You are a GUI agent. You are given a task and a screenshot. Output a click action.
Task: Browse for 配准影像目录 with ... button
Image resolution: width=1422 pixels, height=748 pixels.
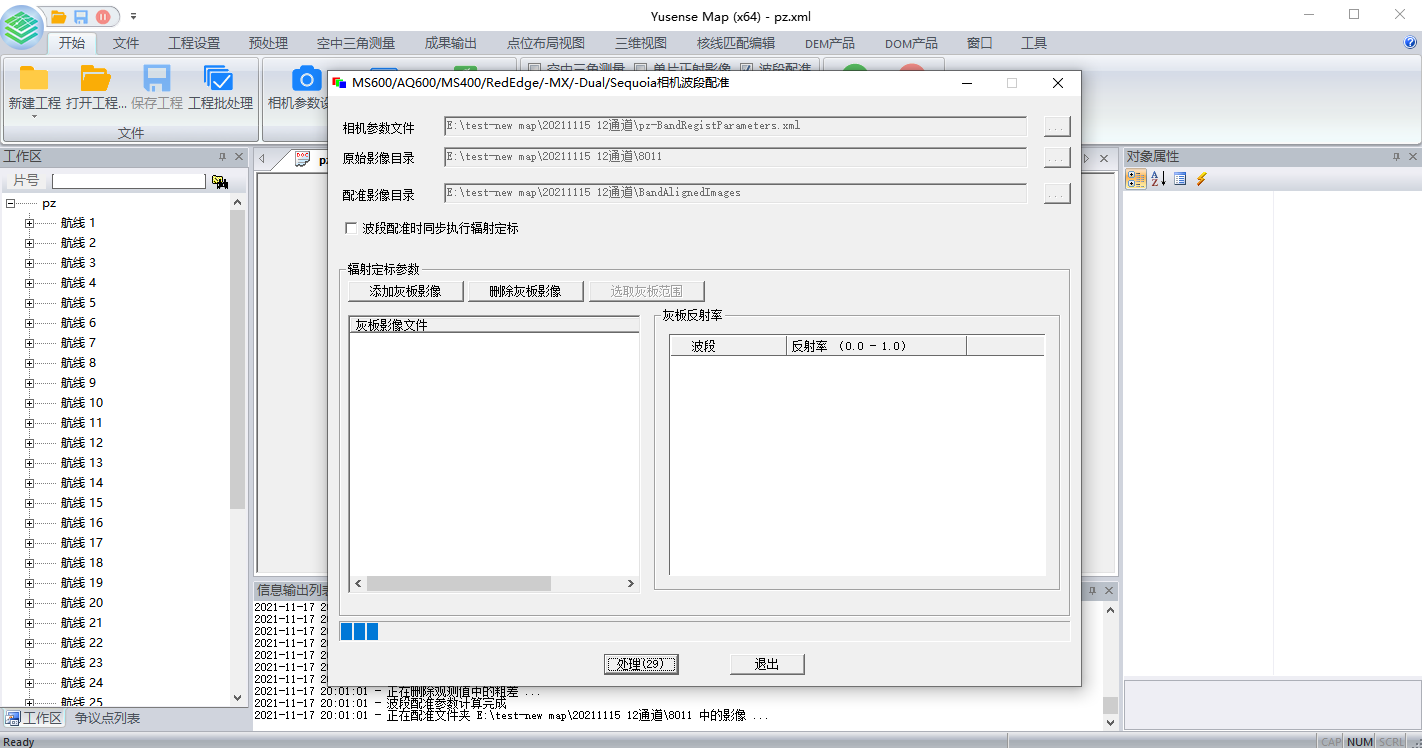[1057, 193]
